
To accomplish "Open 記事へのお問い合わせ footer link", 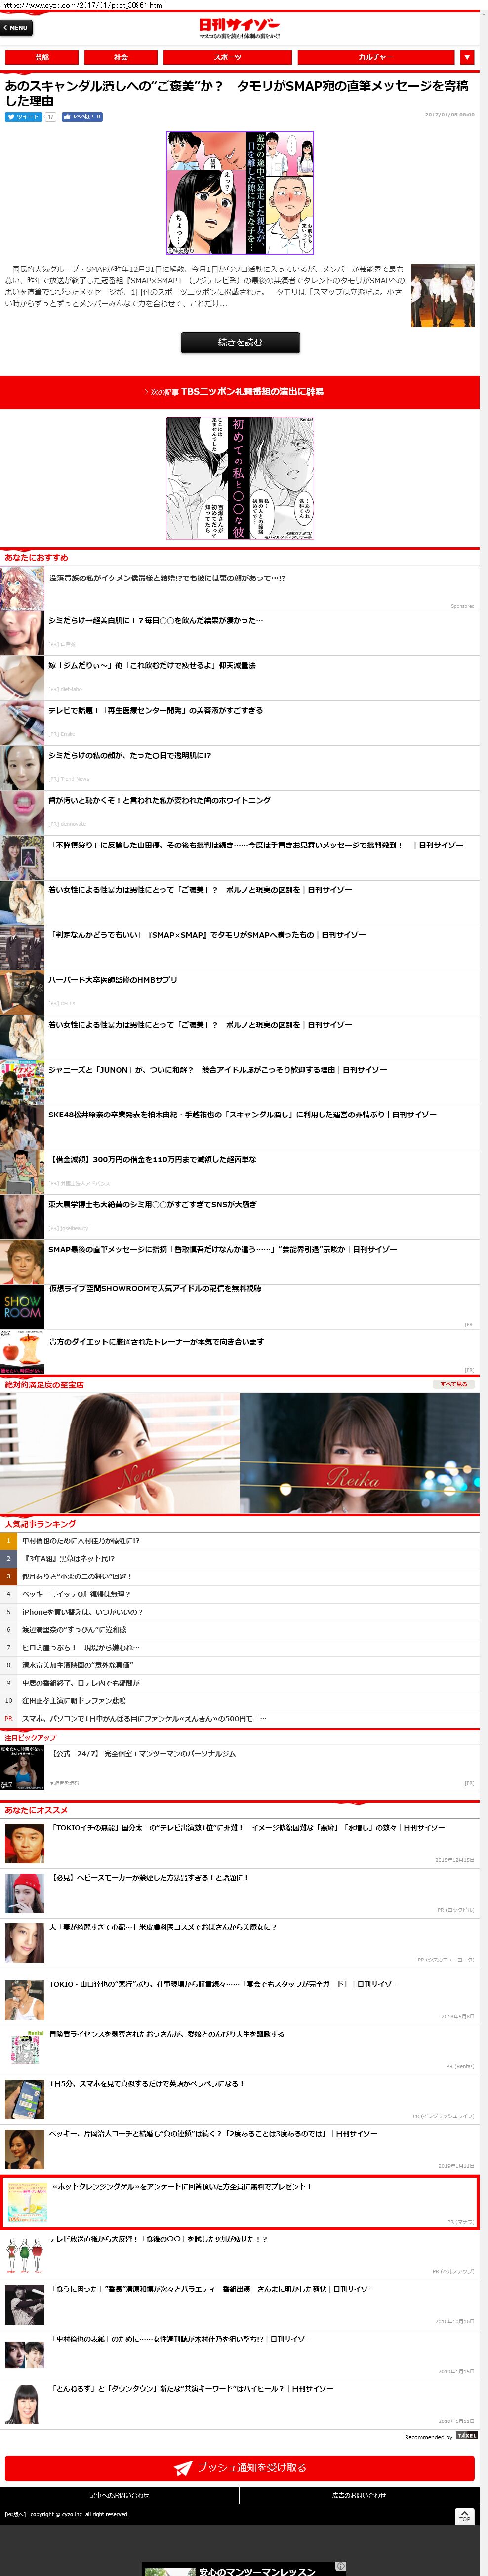I will (119, 2495).
